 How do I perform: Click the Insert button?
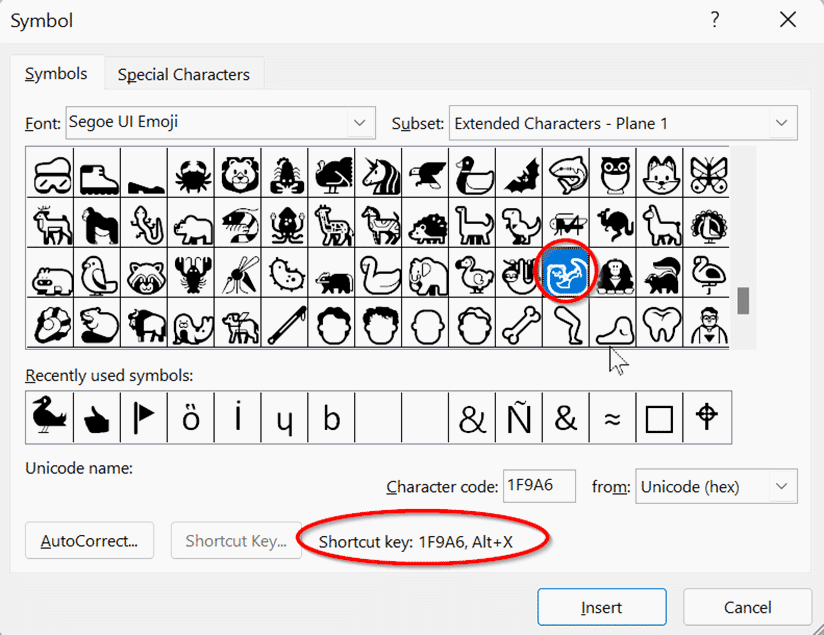click(601, 607)
